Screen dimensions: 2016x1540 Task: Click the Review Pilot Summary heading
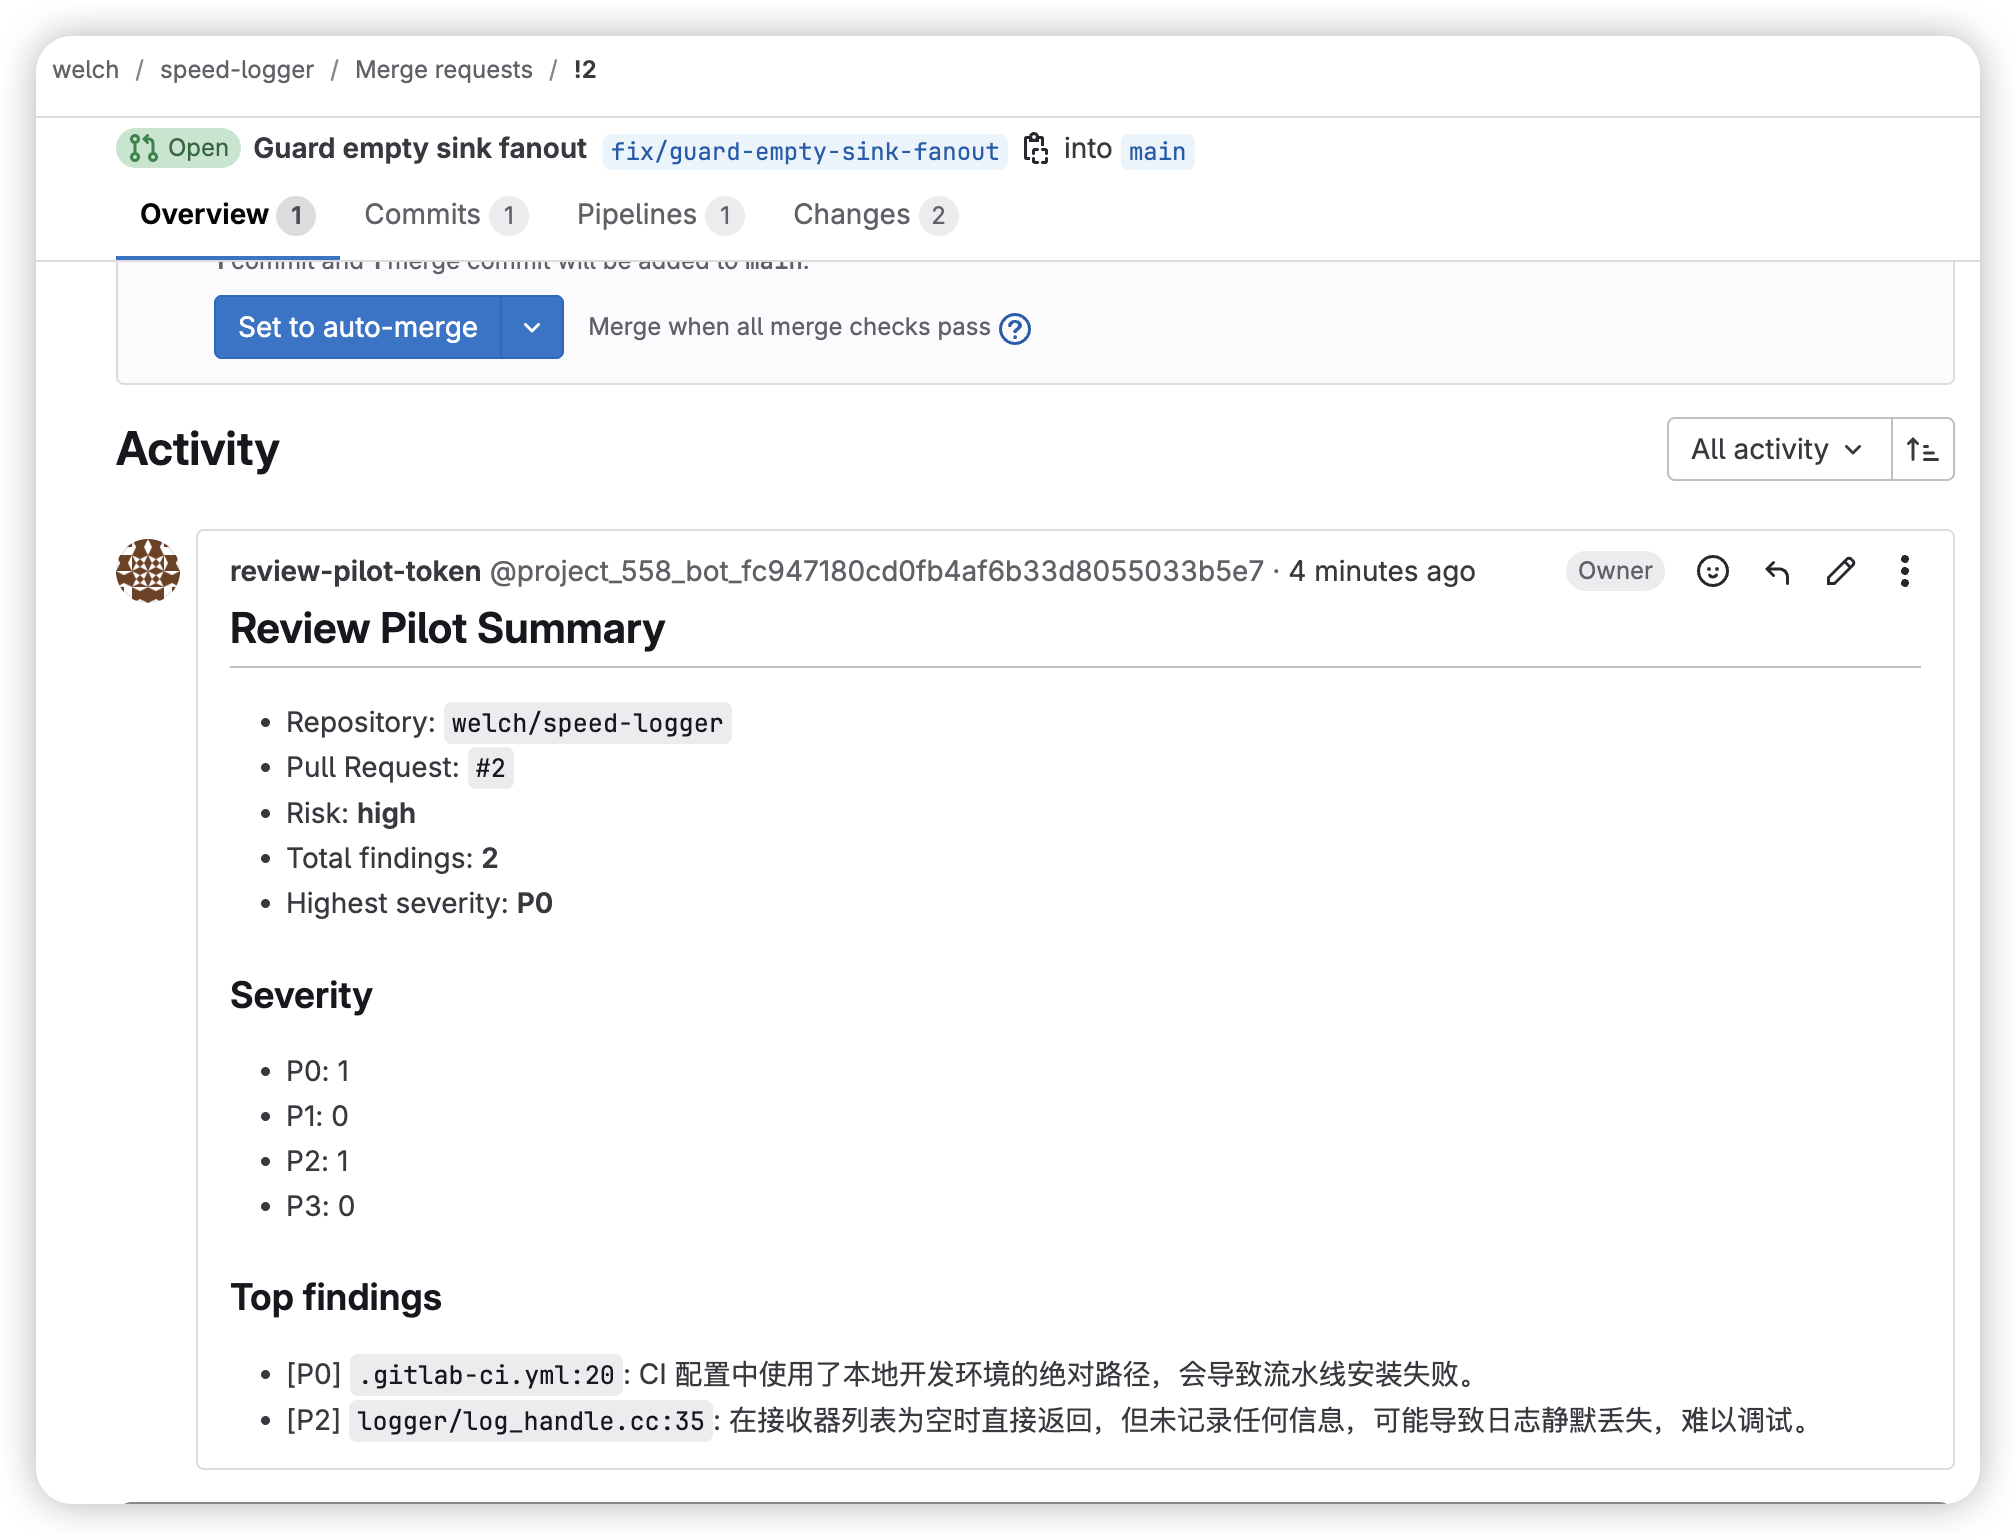447,629
